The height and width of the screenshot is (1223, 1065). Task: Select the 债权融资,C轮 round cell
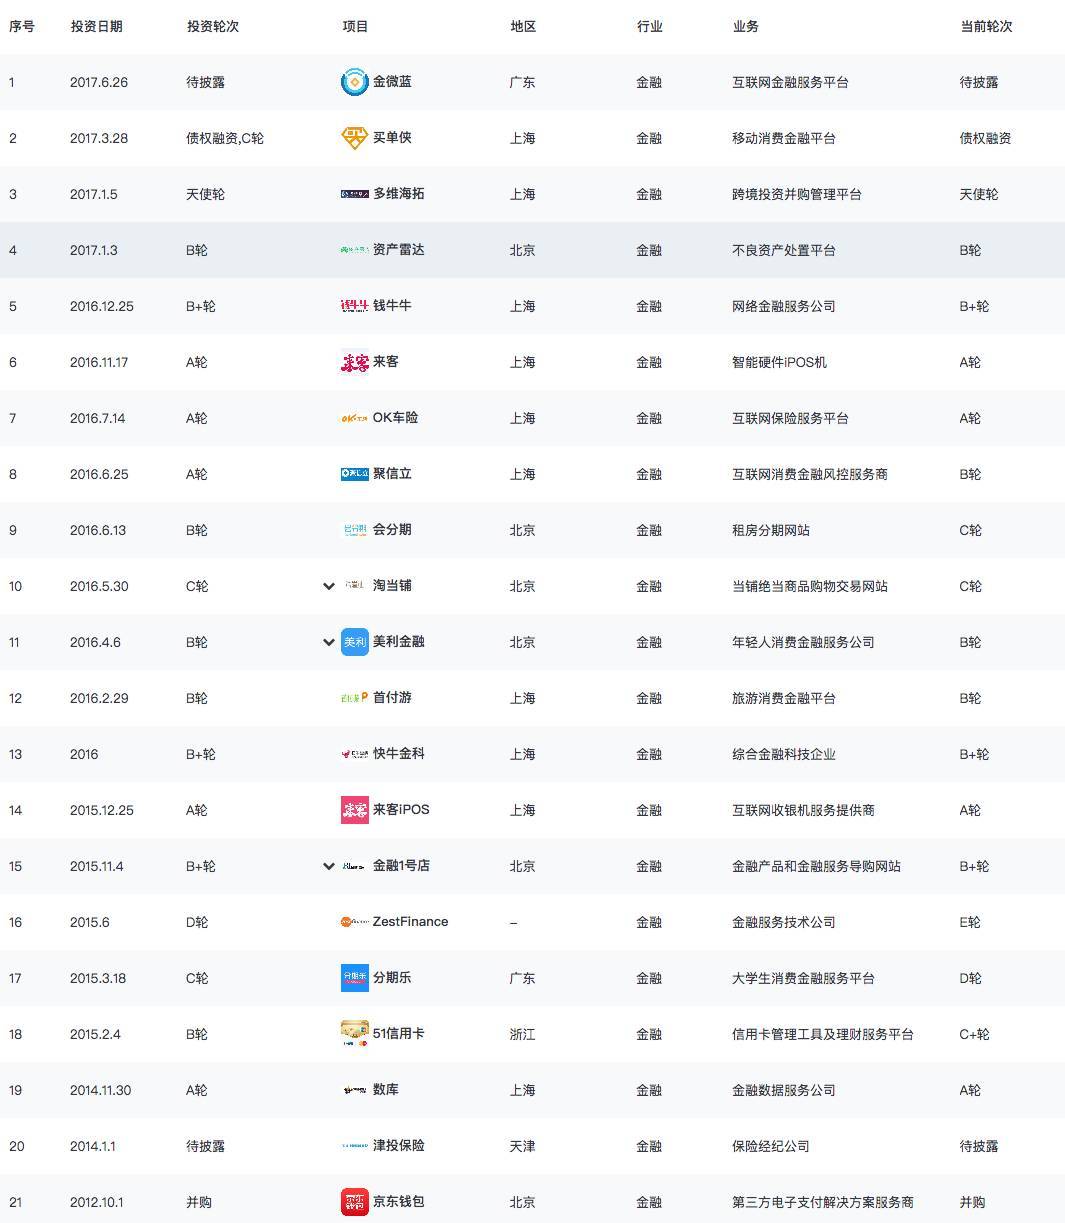click(x=225, y=138)
